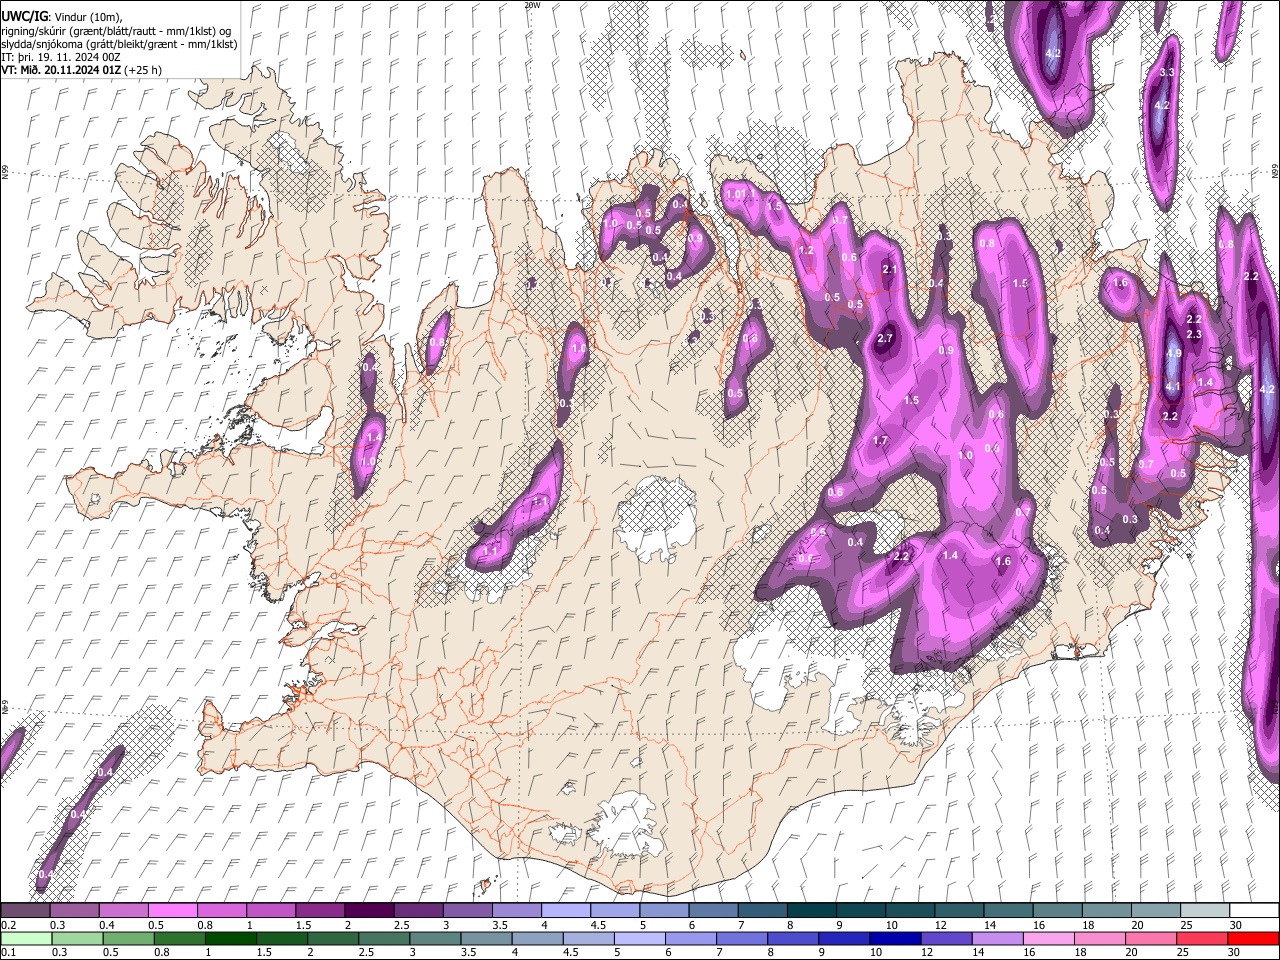Click the 'VT: Mið. 20.11.2024 01Z (+25 h)' line

coord(82,70)
